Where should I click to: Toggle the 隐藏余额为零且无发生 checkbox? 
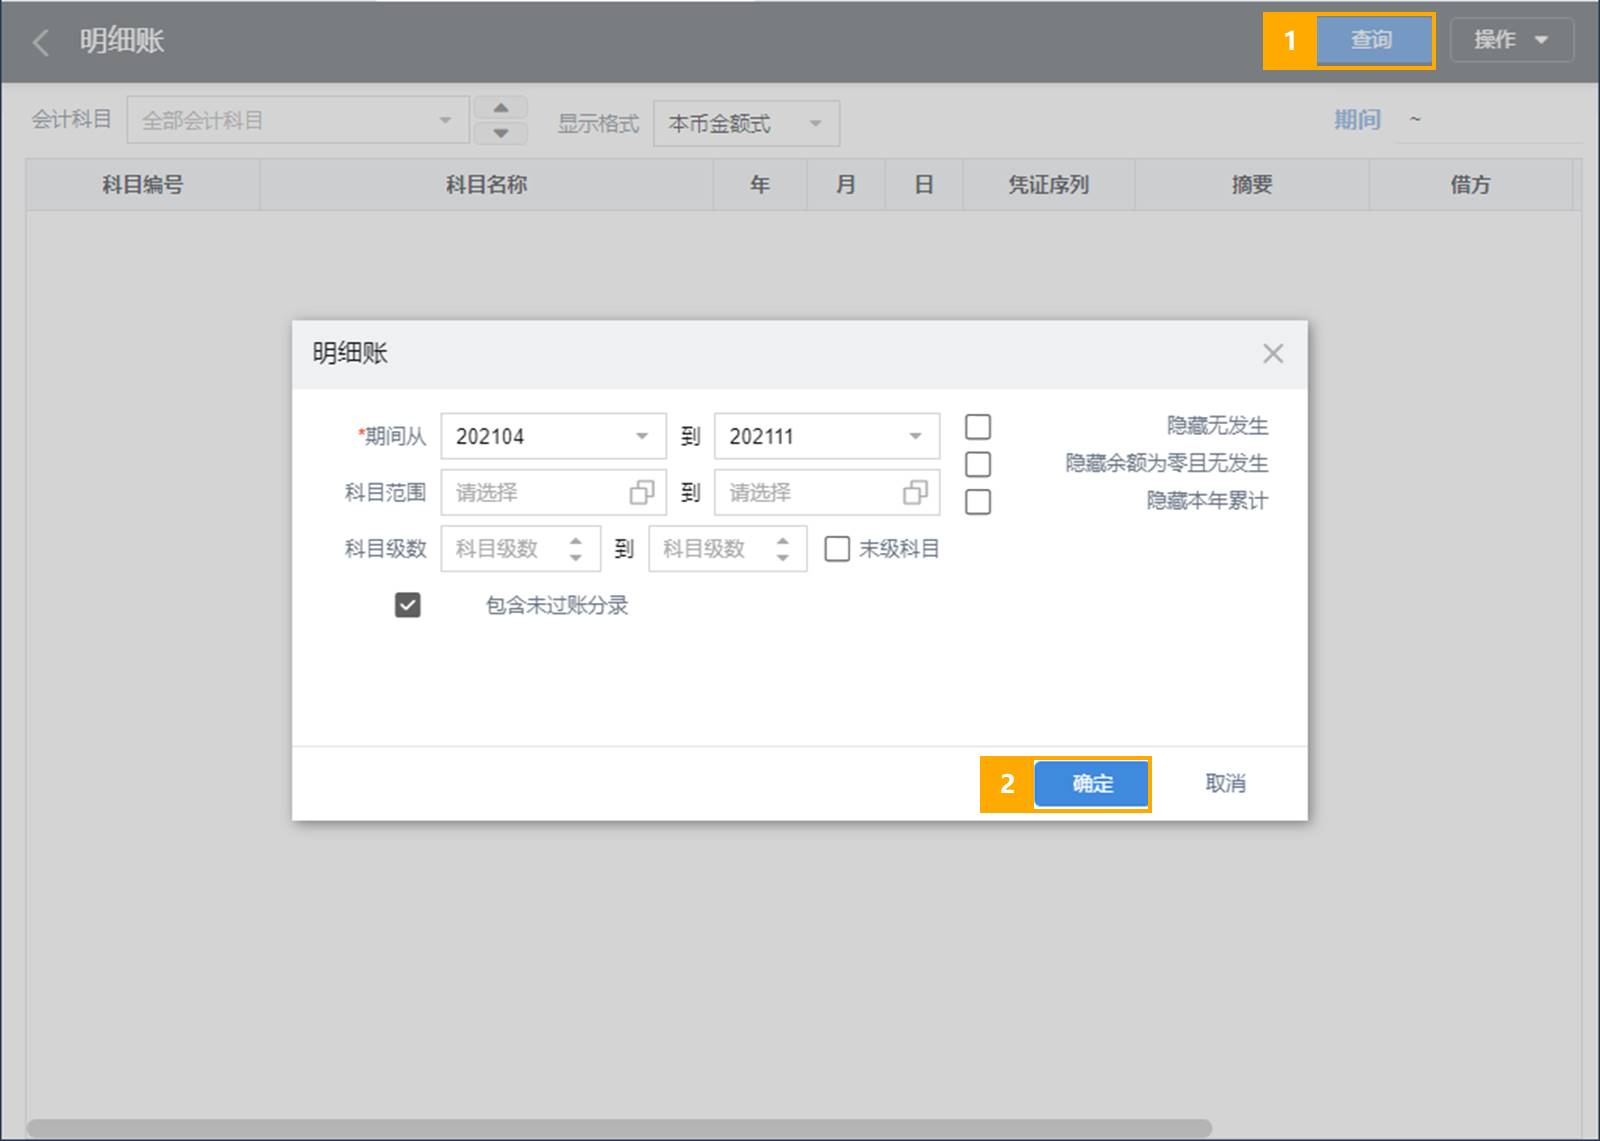pyautogui.click(x=978, y=464)
